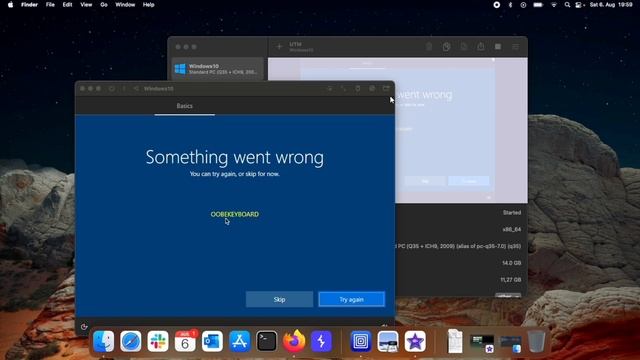The height and width of the screenshot is (360, 640).
Task: Click the Try again button
Action: (x=351, y=299)
